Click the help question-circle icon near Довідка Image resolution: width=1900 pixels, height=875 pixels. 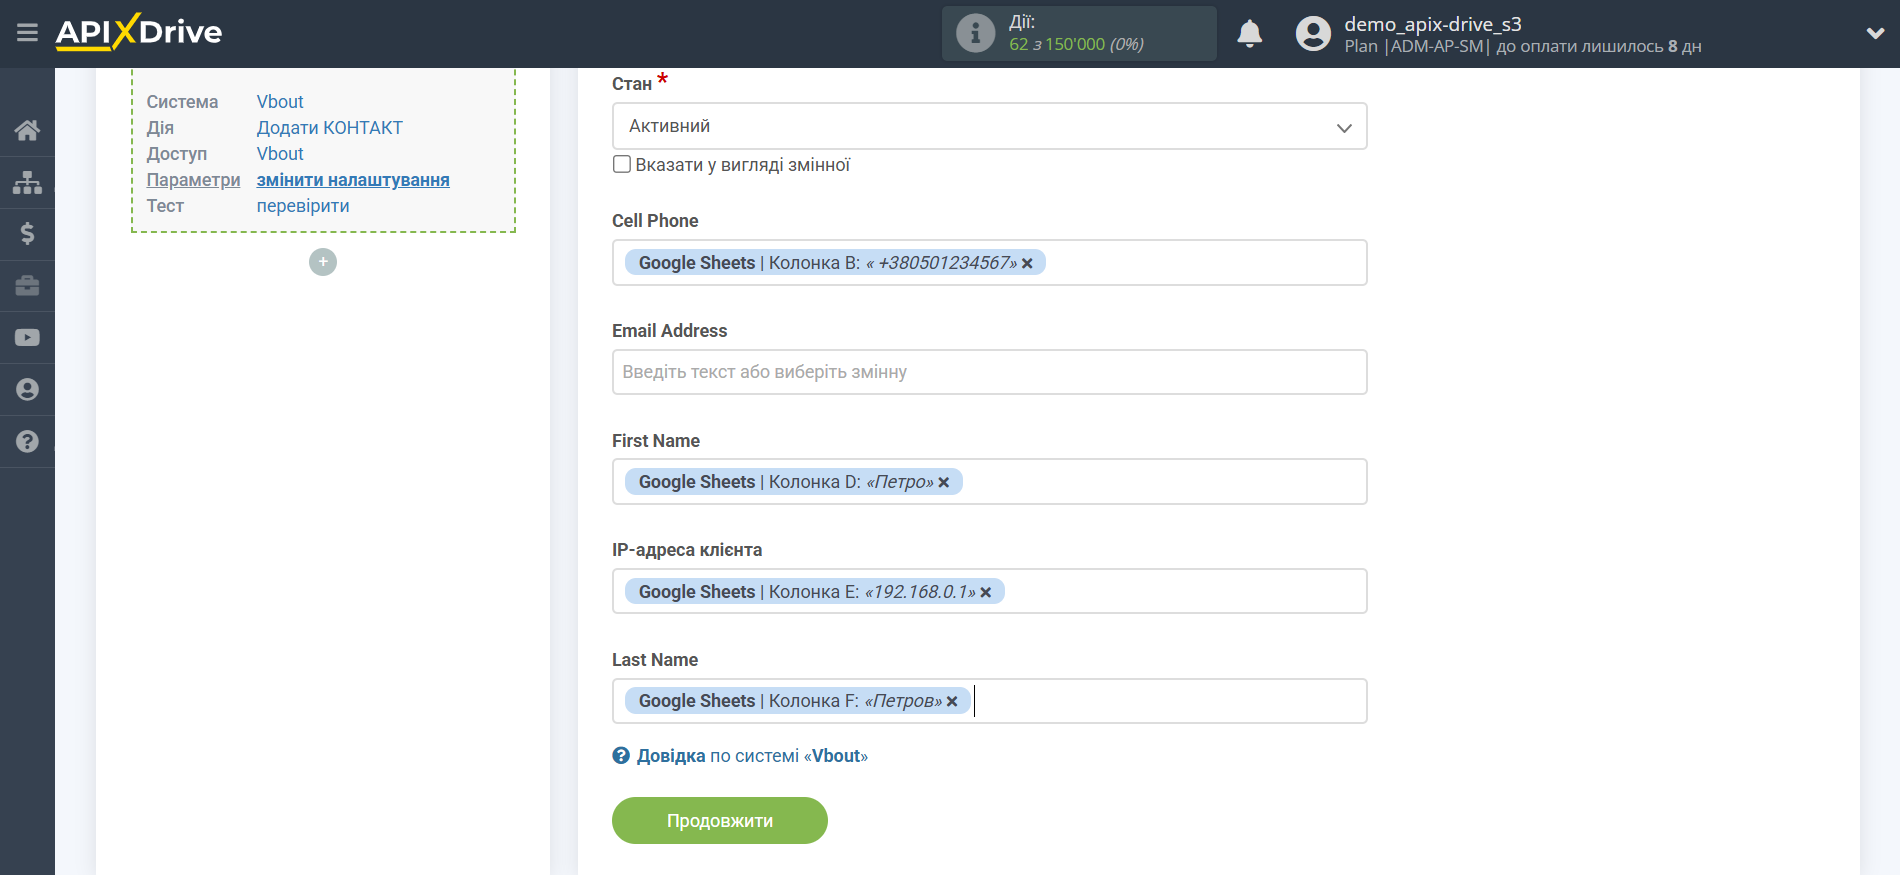pos(621,756)
